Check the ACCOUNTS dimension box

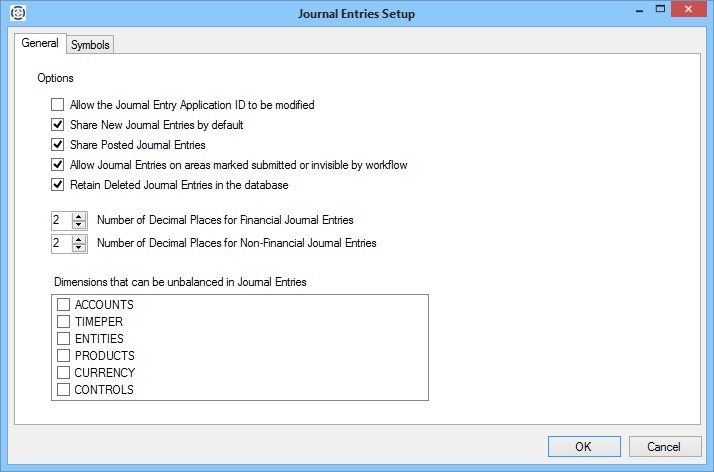(x=64, y=305)
